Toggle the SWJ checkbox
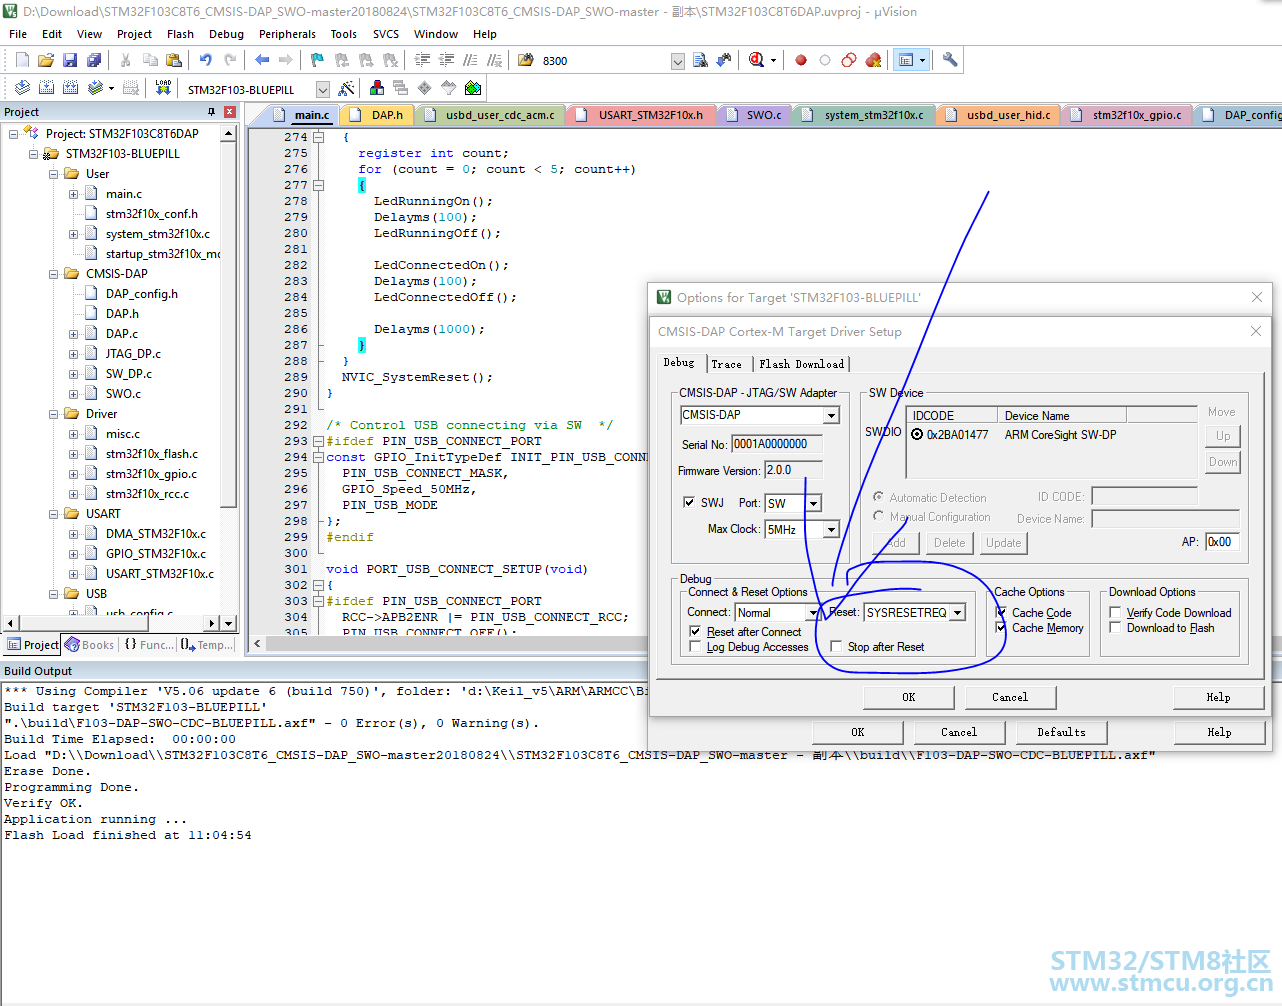 [689, 503]
